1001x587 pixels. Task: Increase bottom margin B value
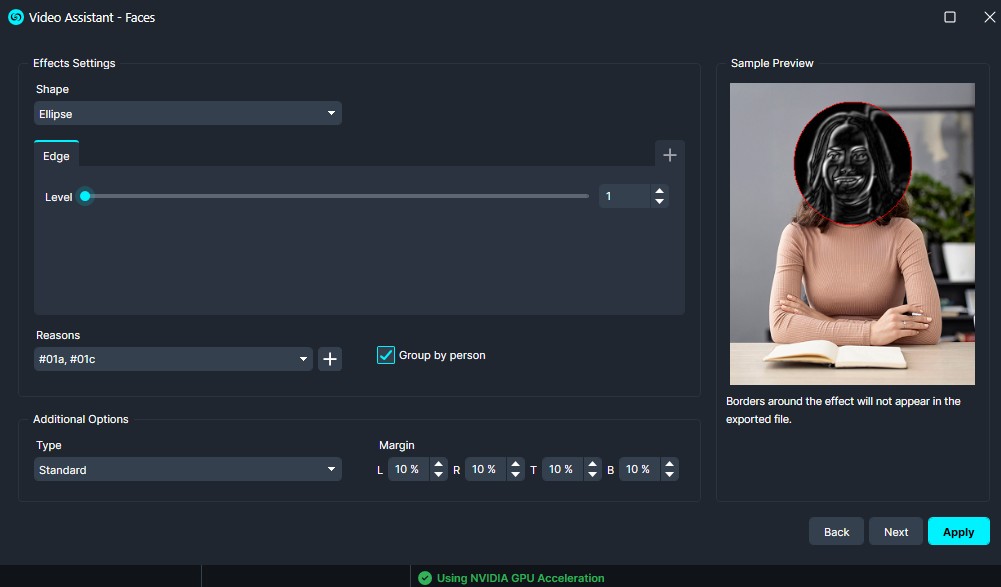coord(669,464)
